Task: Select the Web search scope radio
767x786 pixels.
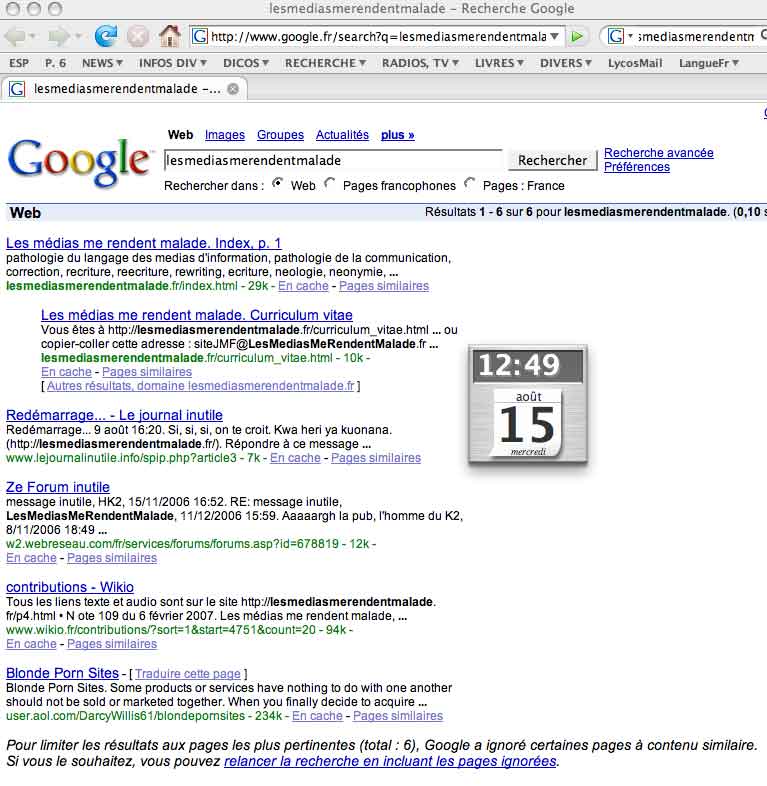Action: (x=277, y=183)
